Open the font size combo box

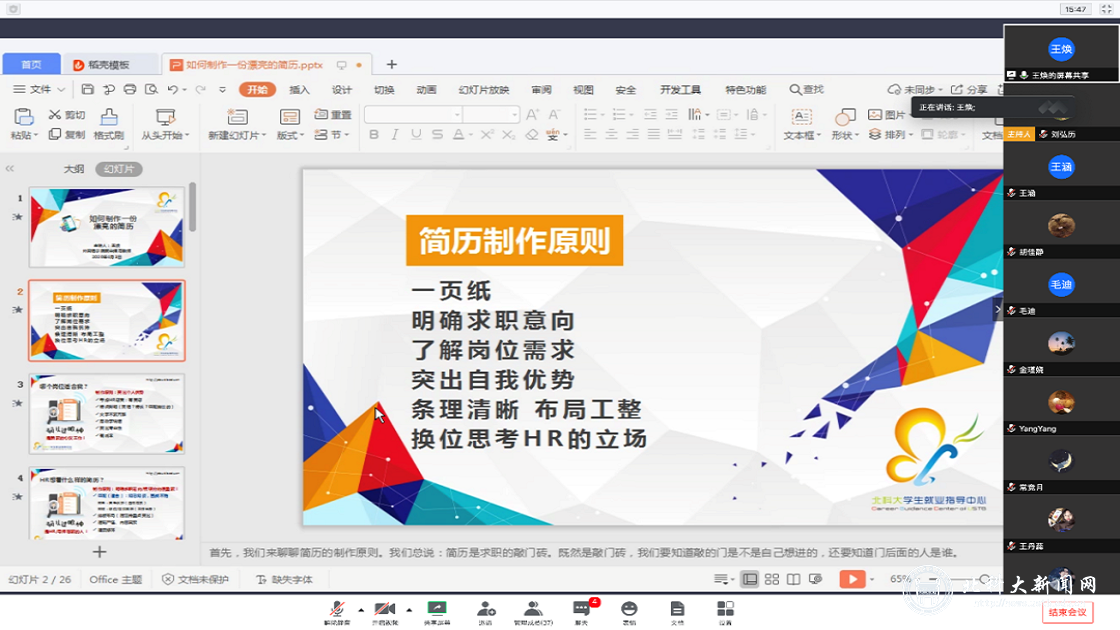[x=491, y=114]
